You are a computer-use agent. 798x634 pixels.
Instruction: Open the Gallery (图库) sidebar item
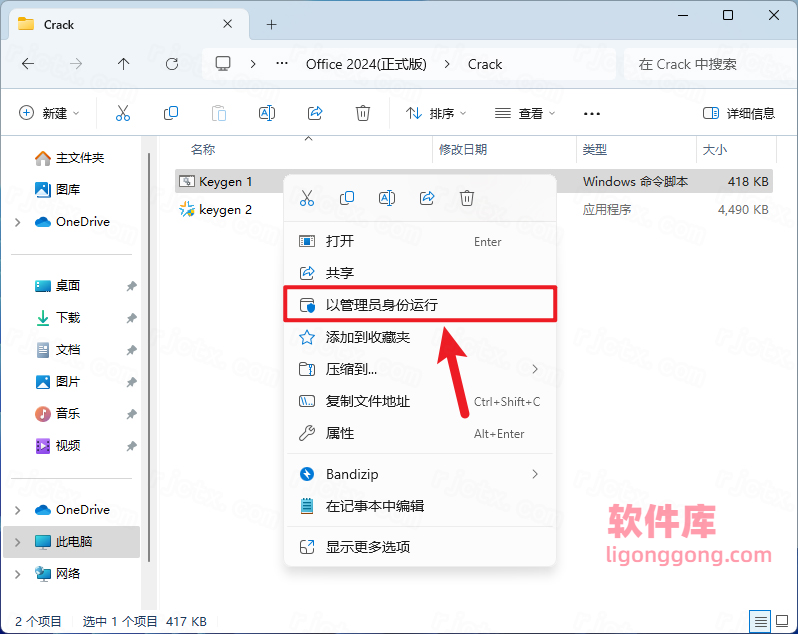click(58, 190)
